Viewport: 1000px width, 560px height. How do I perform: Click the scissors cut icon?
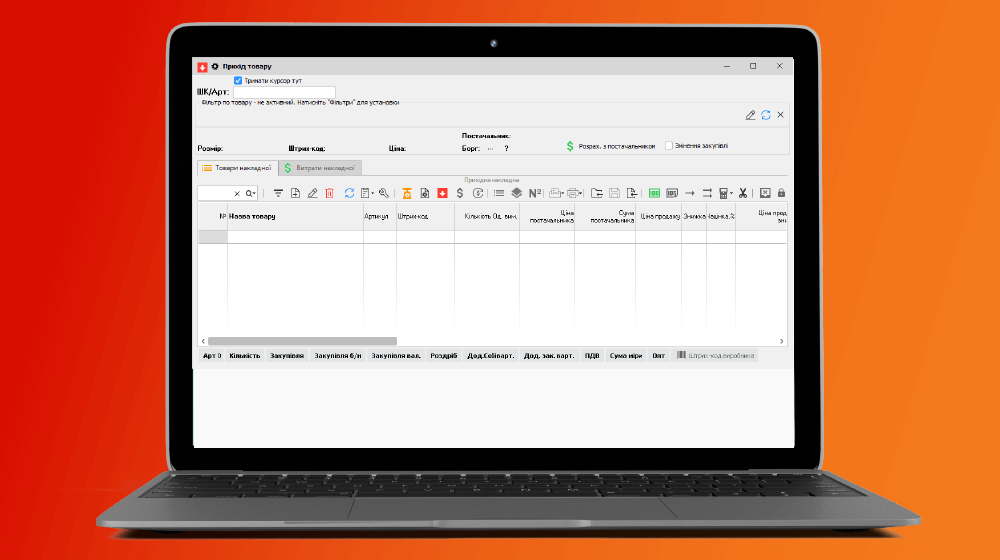tap(742, 193)
